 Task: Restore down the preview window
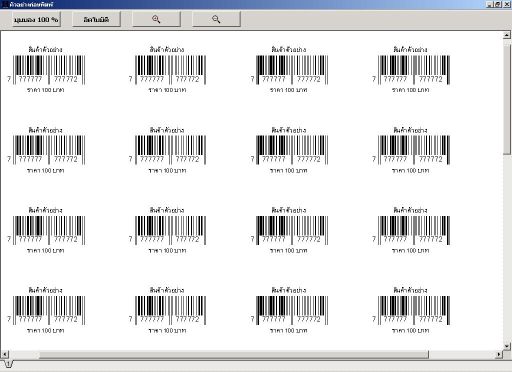(498, 4)
